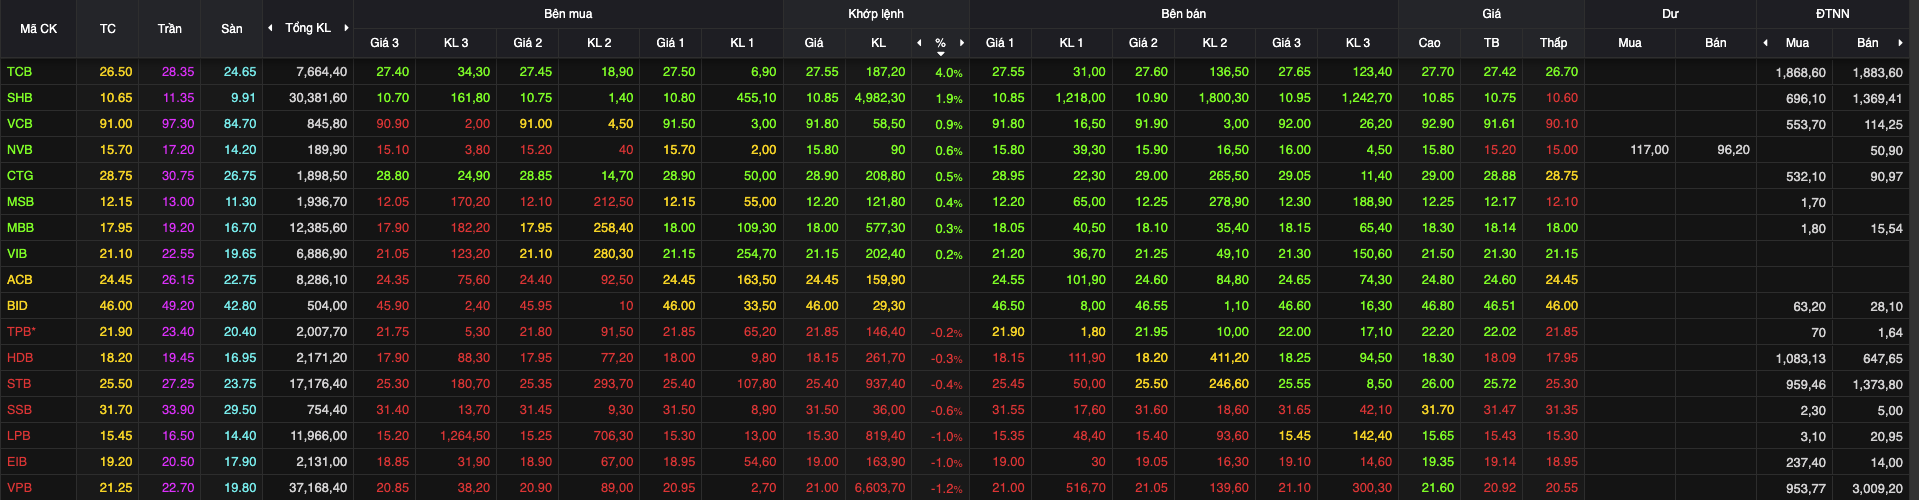Click Giá 3 header under Bên mua
This screenshot has width=1919, height=500.
click(x=384, y=43)
